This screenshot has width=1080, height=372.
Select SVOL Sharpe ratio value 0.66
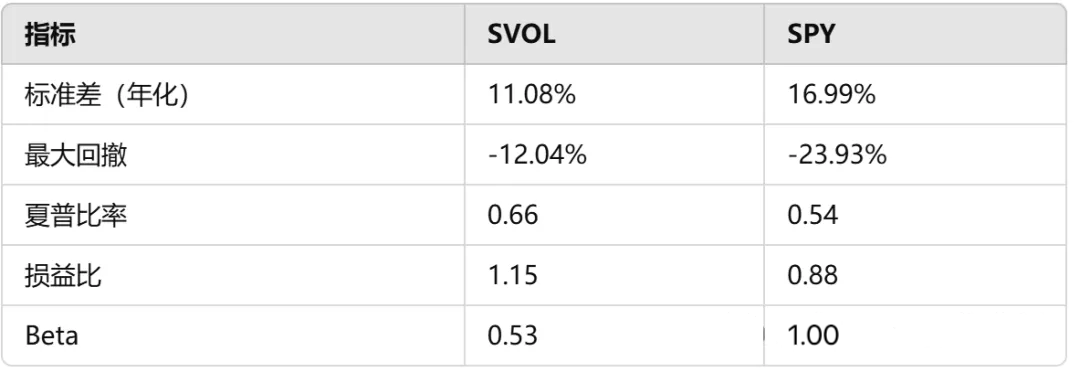tap(512, 216)
